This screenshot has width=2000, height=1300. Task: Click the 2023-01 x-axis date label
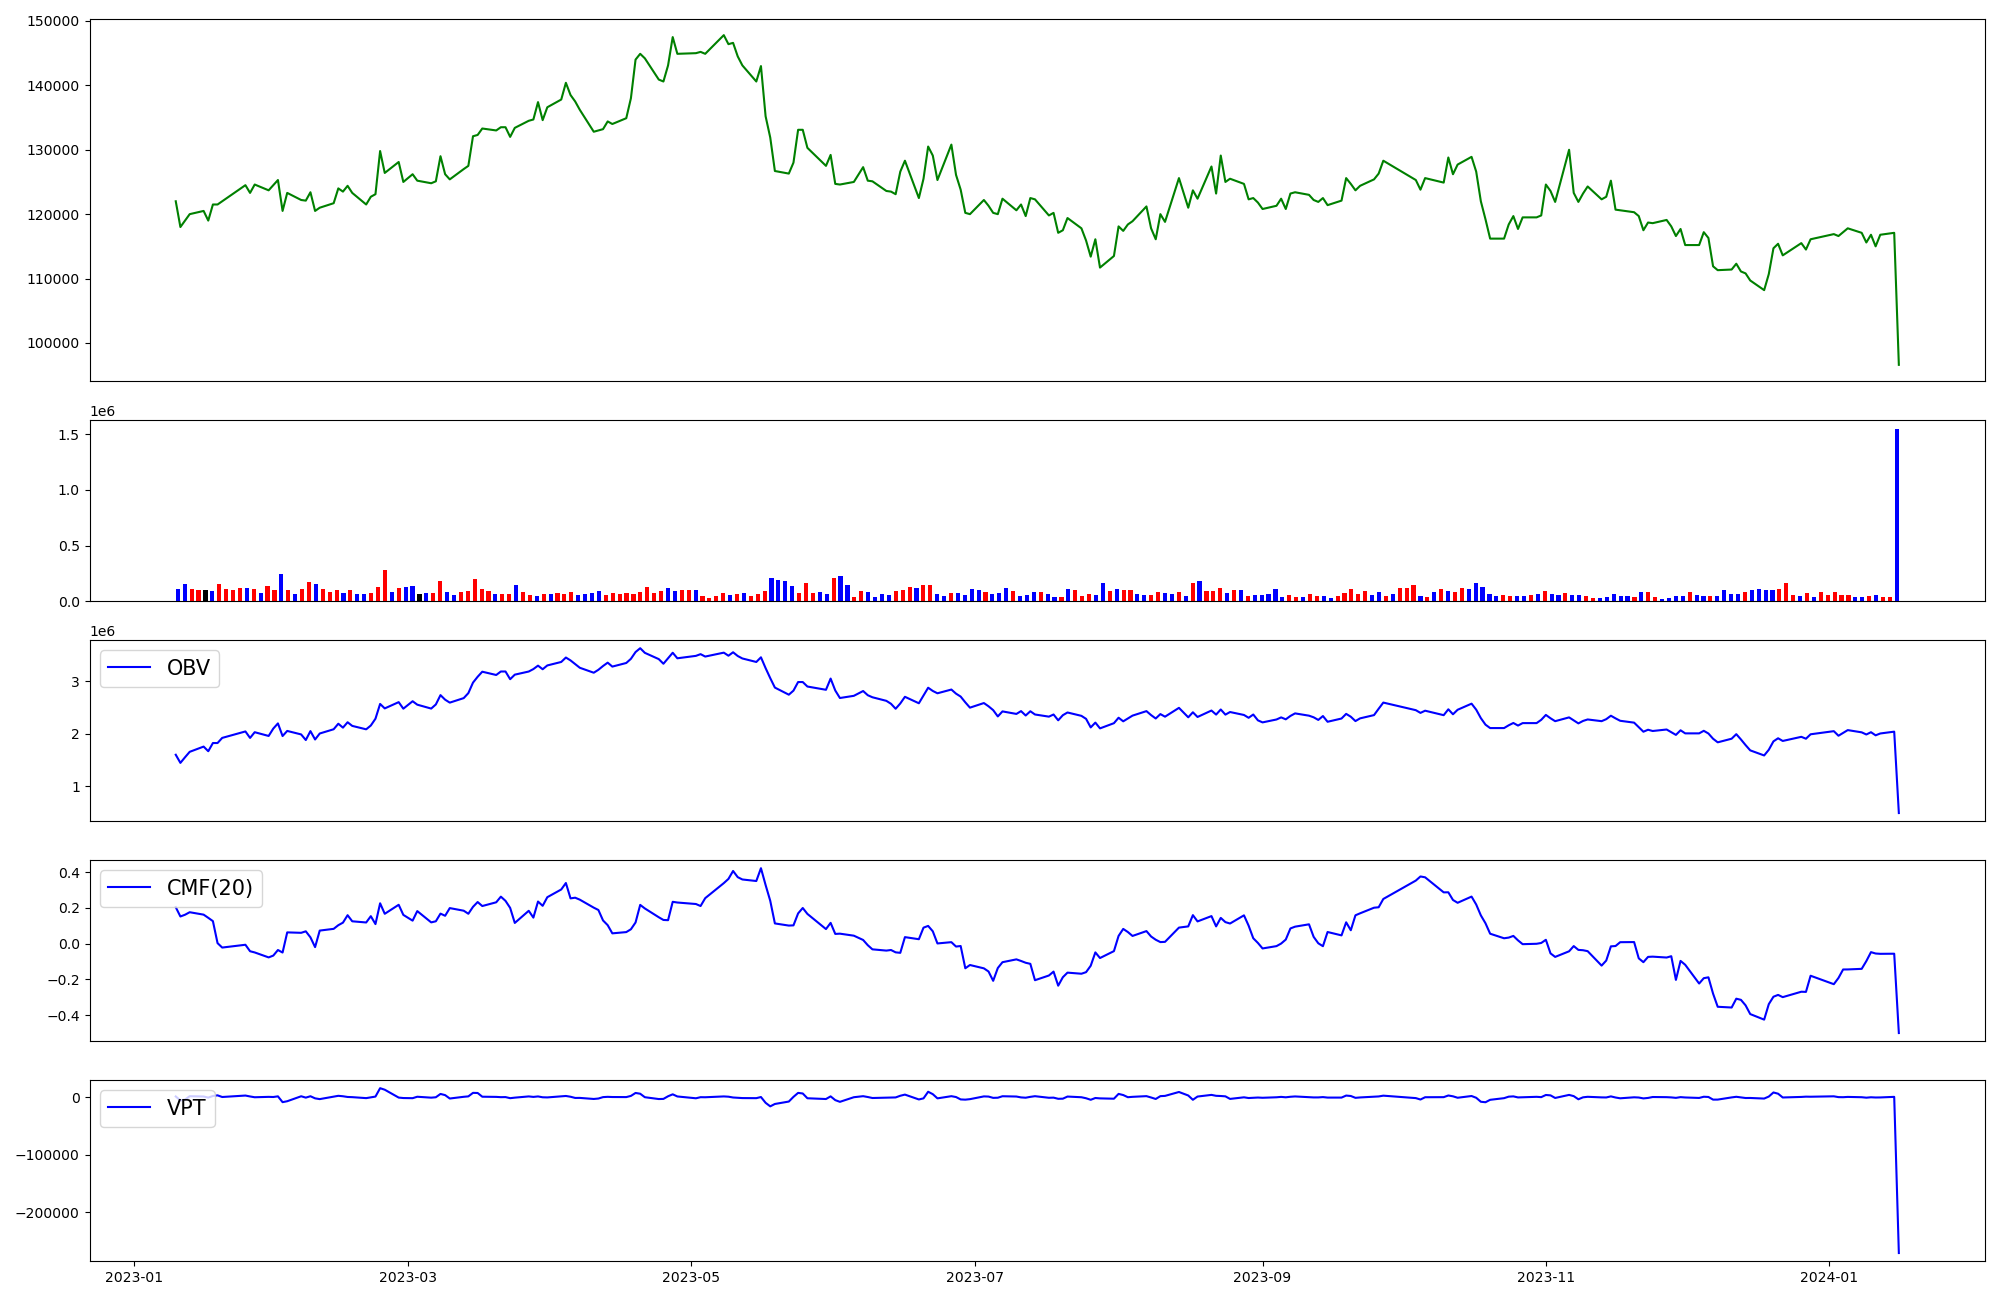pos(134,1277)
